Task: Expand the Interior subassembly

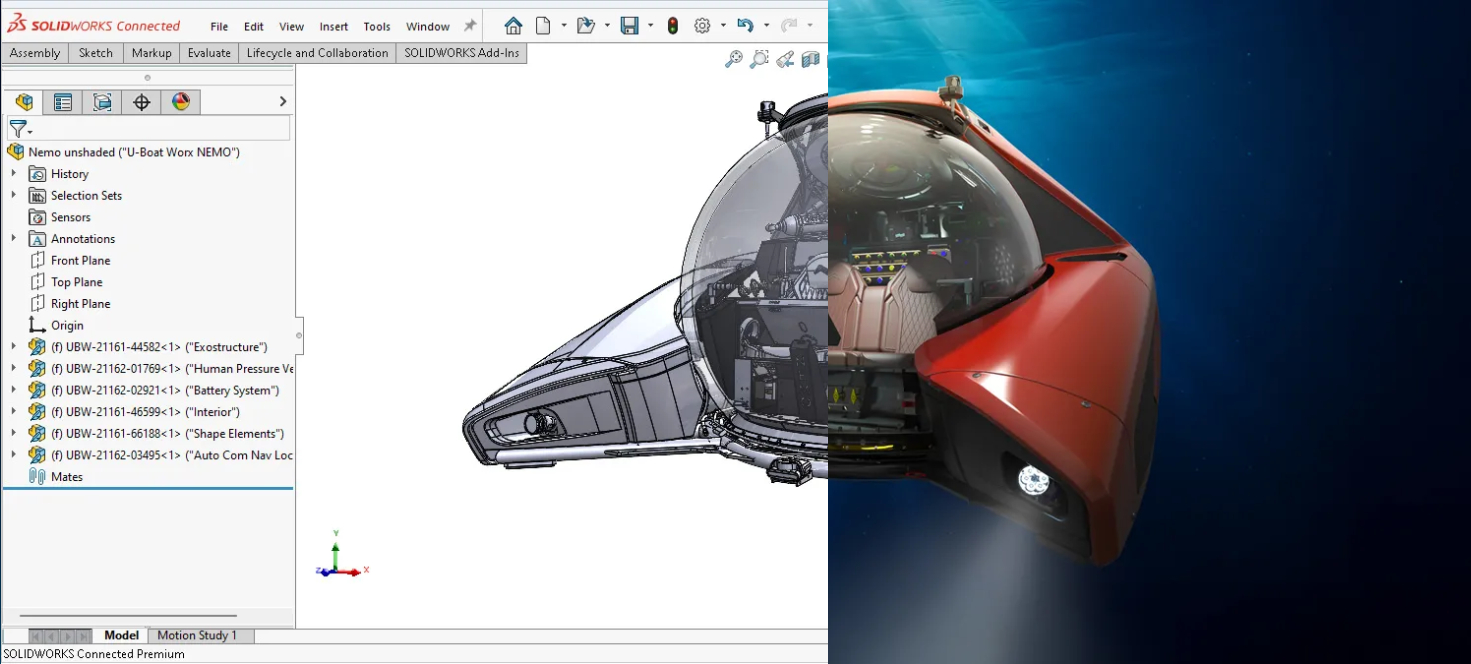Action: pos(13,411)
